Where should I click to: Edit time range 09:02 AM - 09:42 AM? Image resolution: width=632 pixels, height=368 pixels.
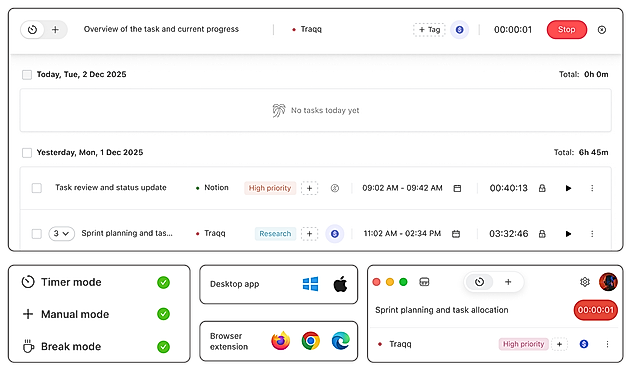click(402, 188)
